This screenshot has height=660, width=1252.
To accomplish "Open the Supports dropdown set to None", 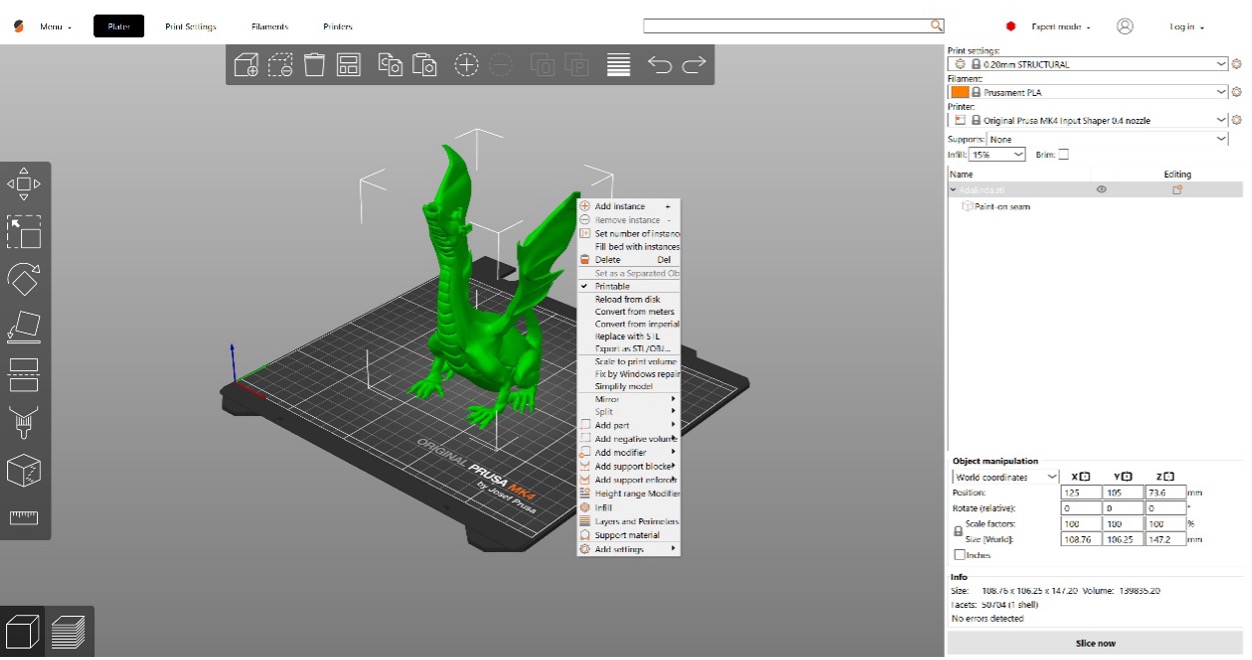I will [x=1108, y=139].
